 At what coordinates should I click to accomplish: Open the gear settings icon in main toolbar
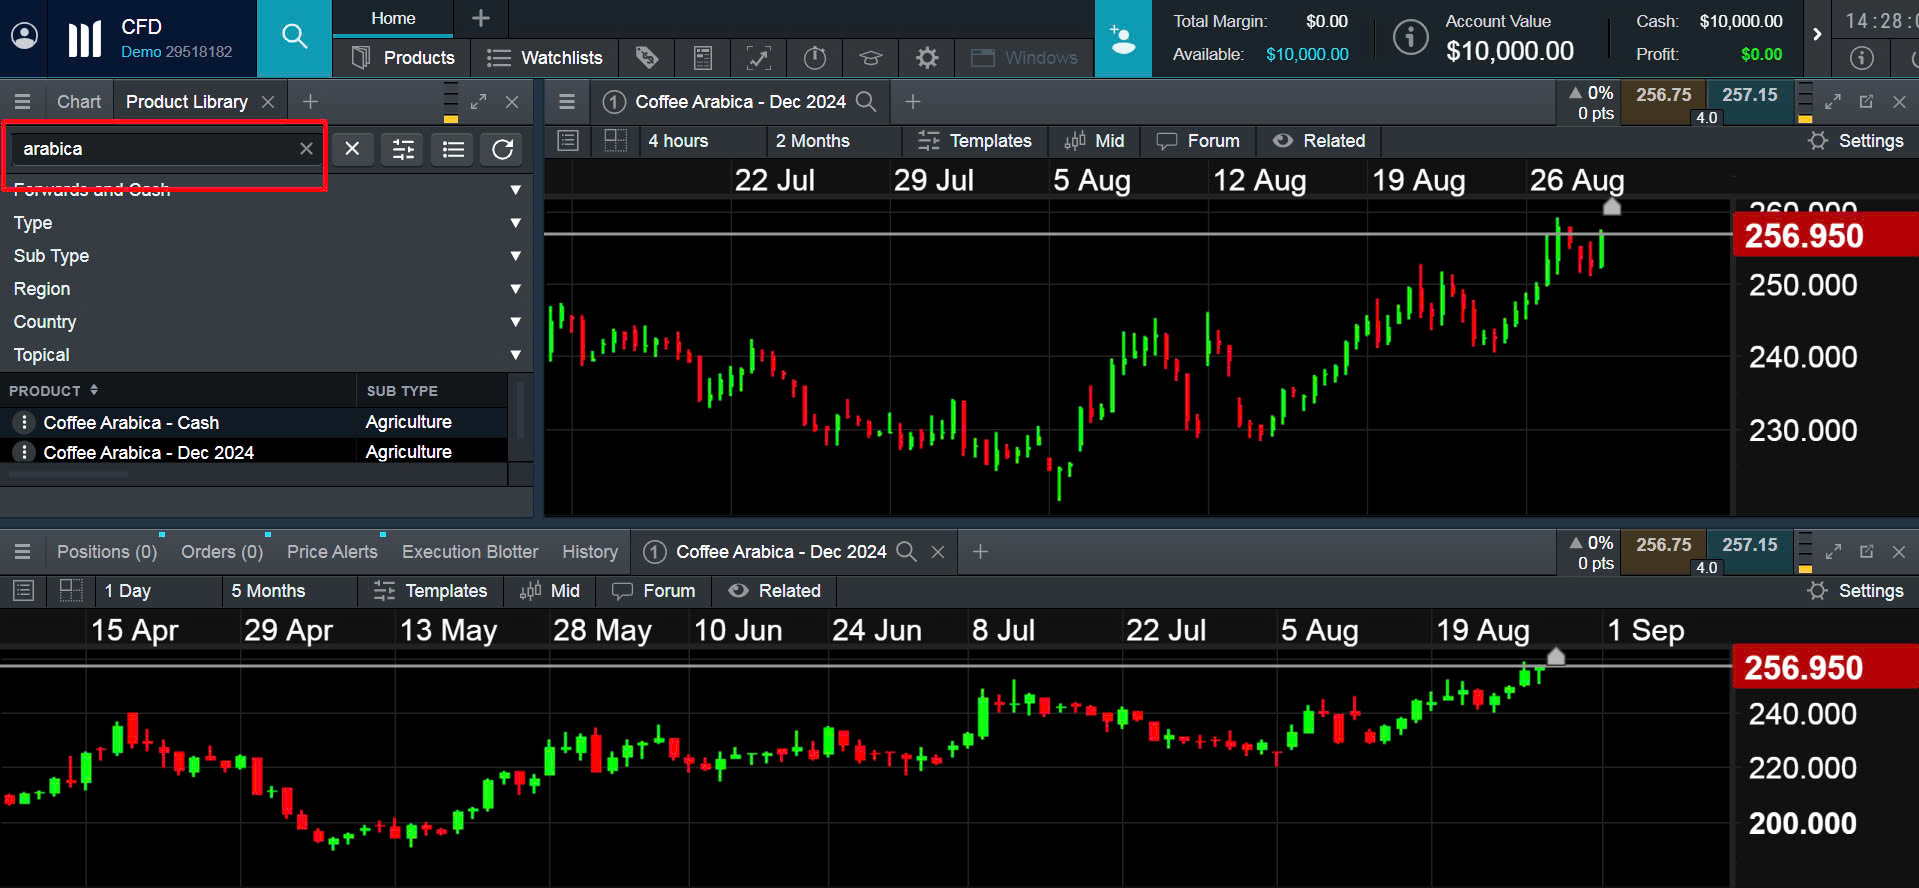tap(927, 58)
